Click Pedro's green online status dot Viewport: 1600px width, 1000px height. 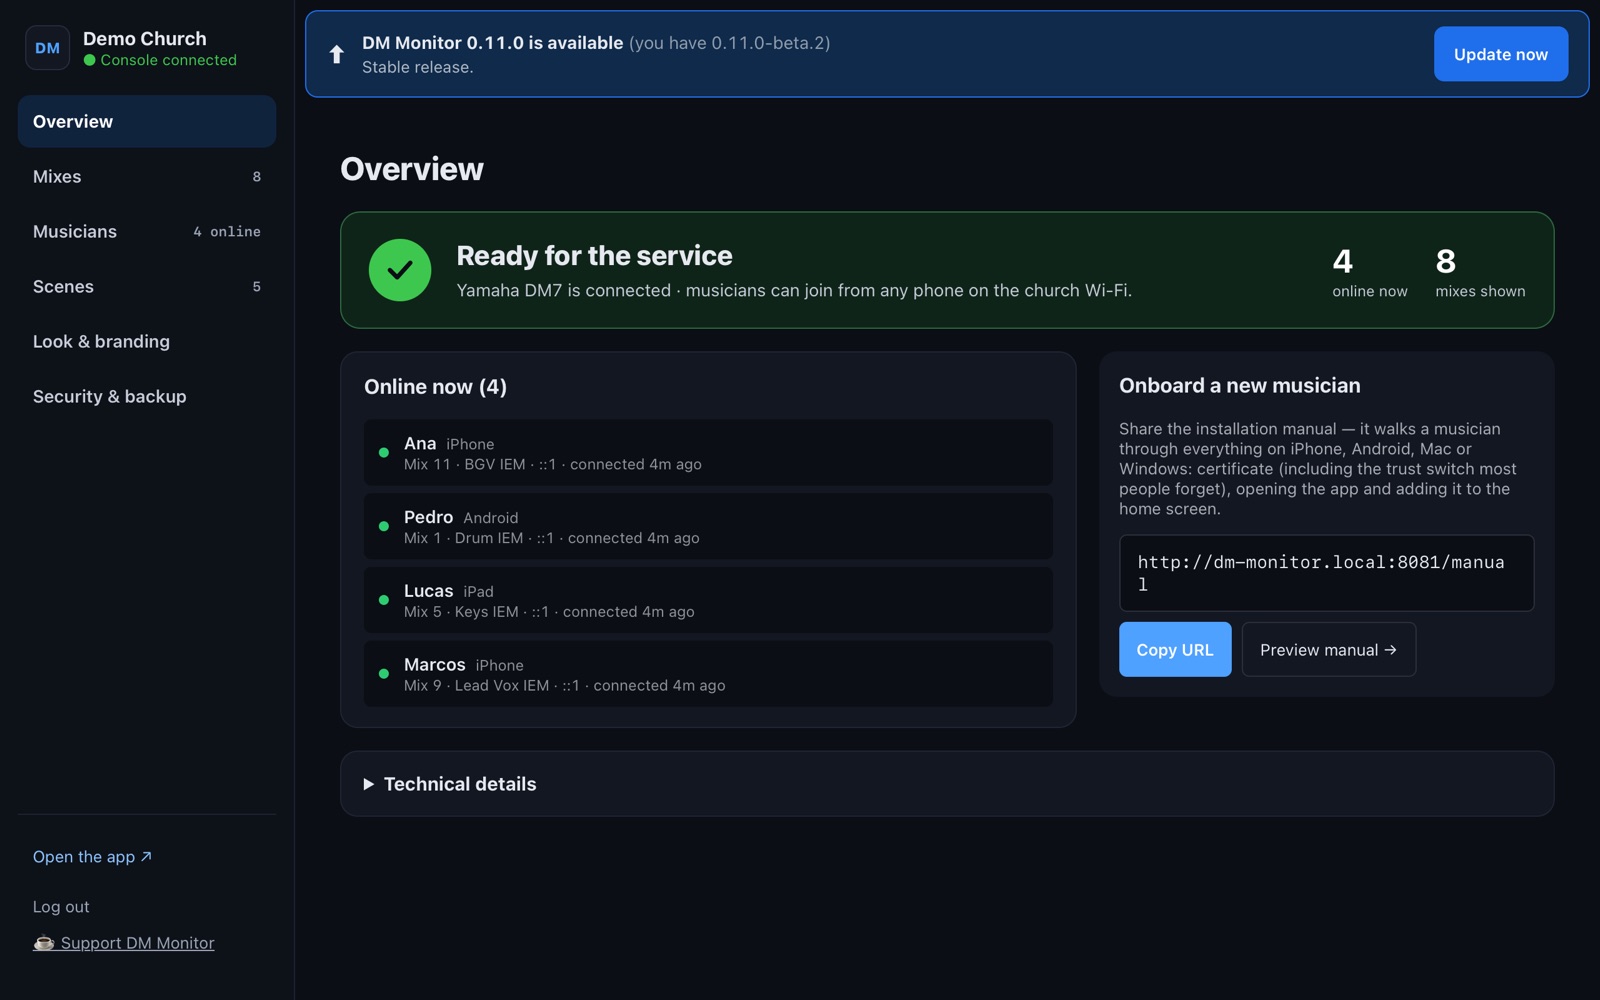pyautogui.click(x=384, y=526)
